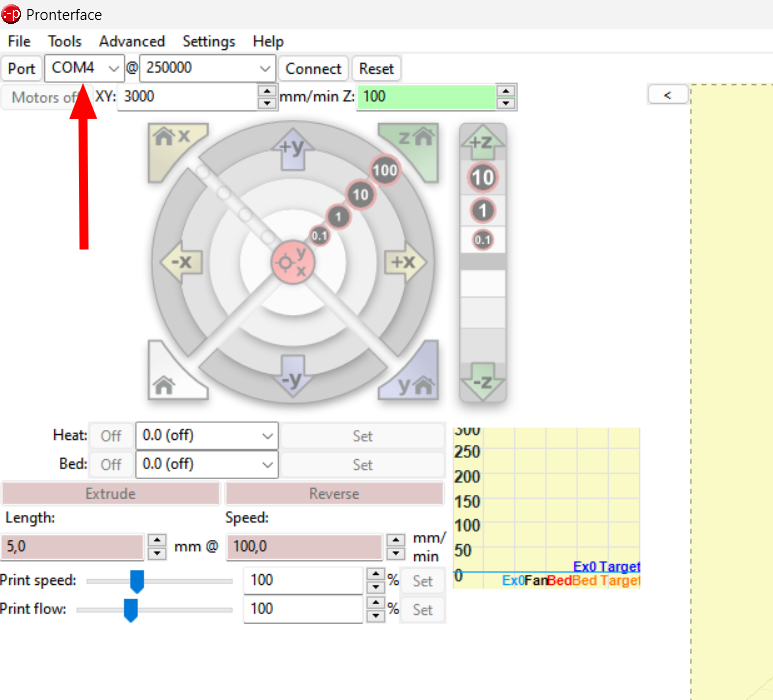Open the Advanced menu
773x700 pixels.
[132, 41]
